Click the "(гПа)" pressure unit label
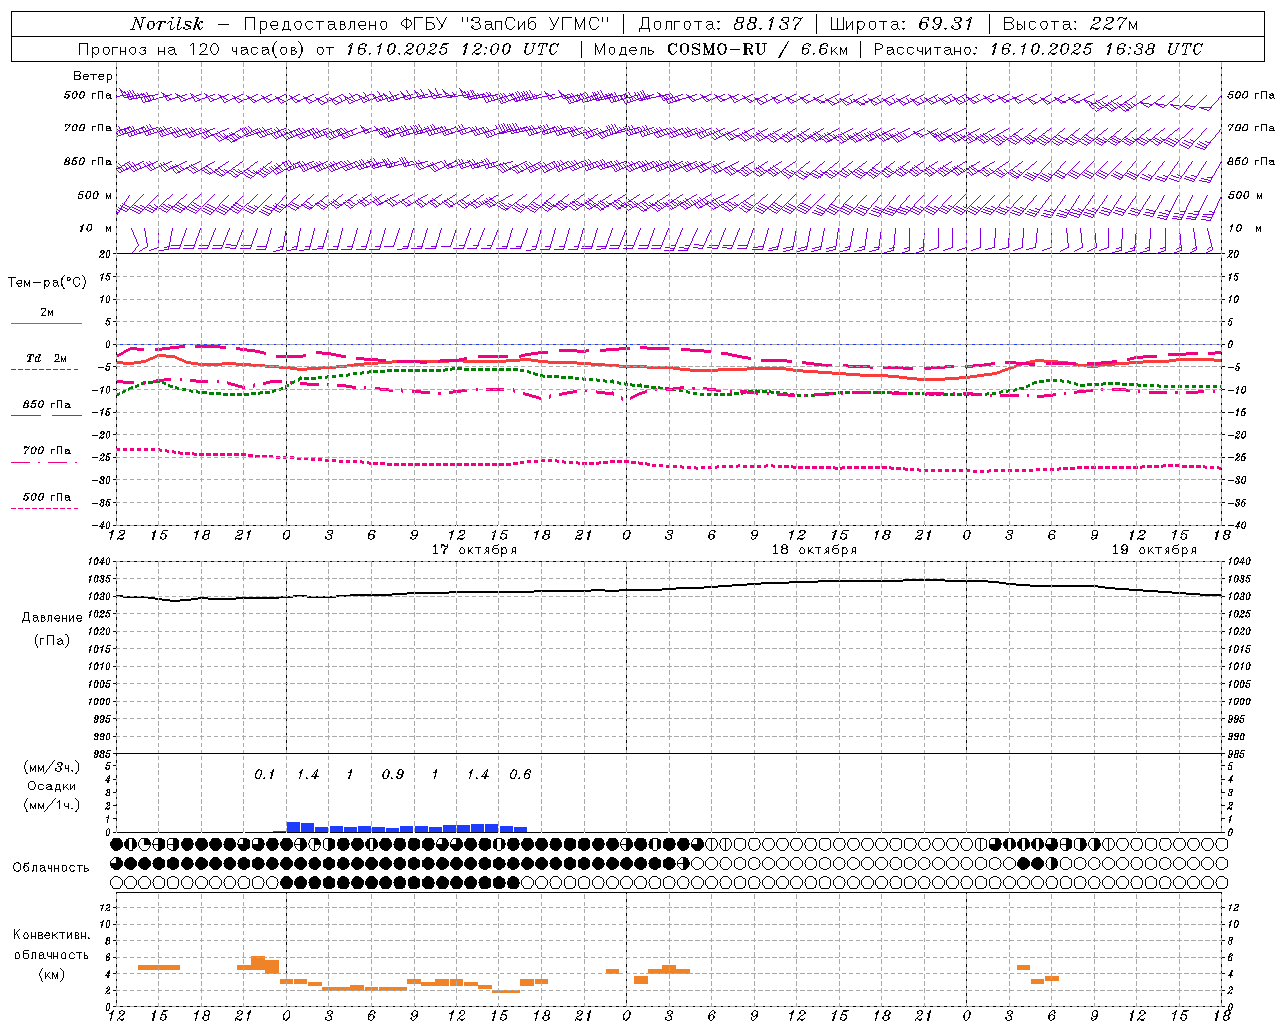Screen dimensions: 1280x1024 (x=52, y=641)
